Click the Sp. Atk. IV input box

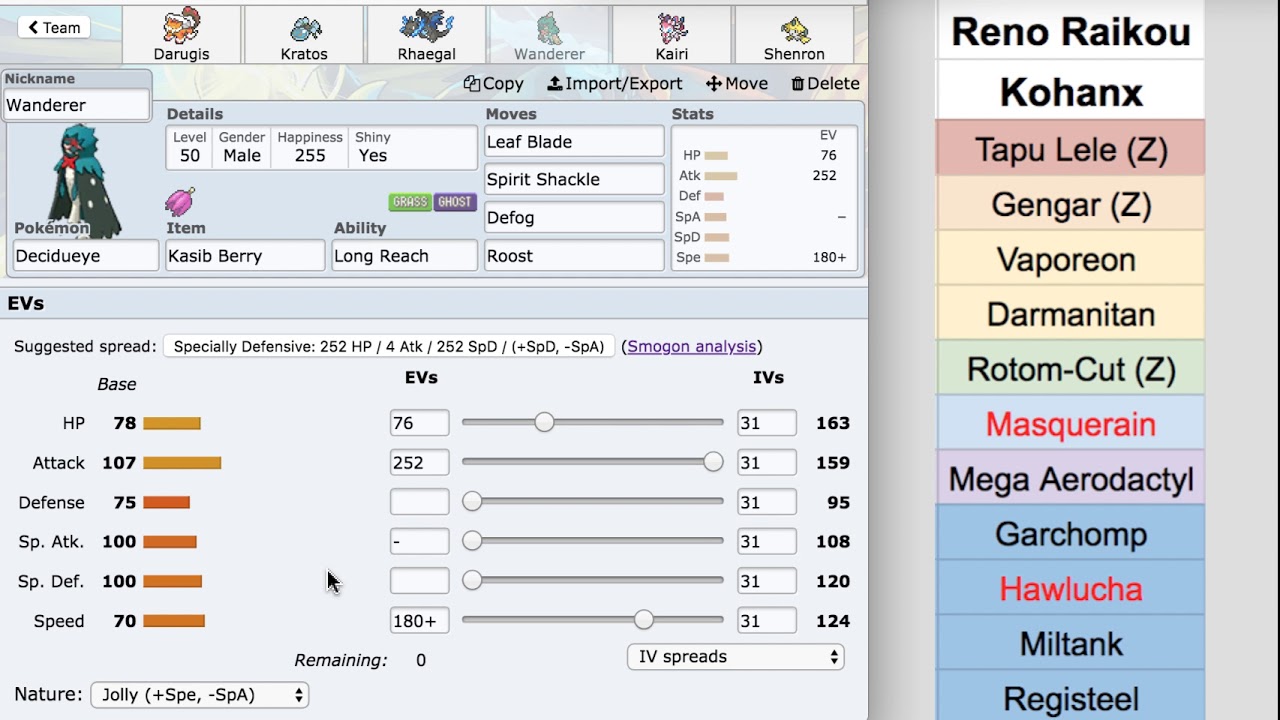767,542
